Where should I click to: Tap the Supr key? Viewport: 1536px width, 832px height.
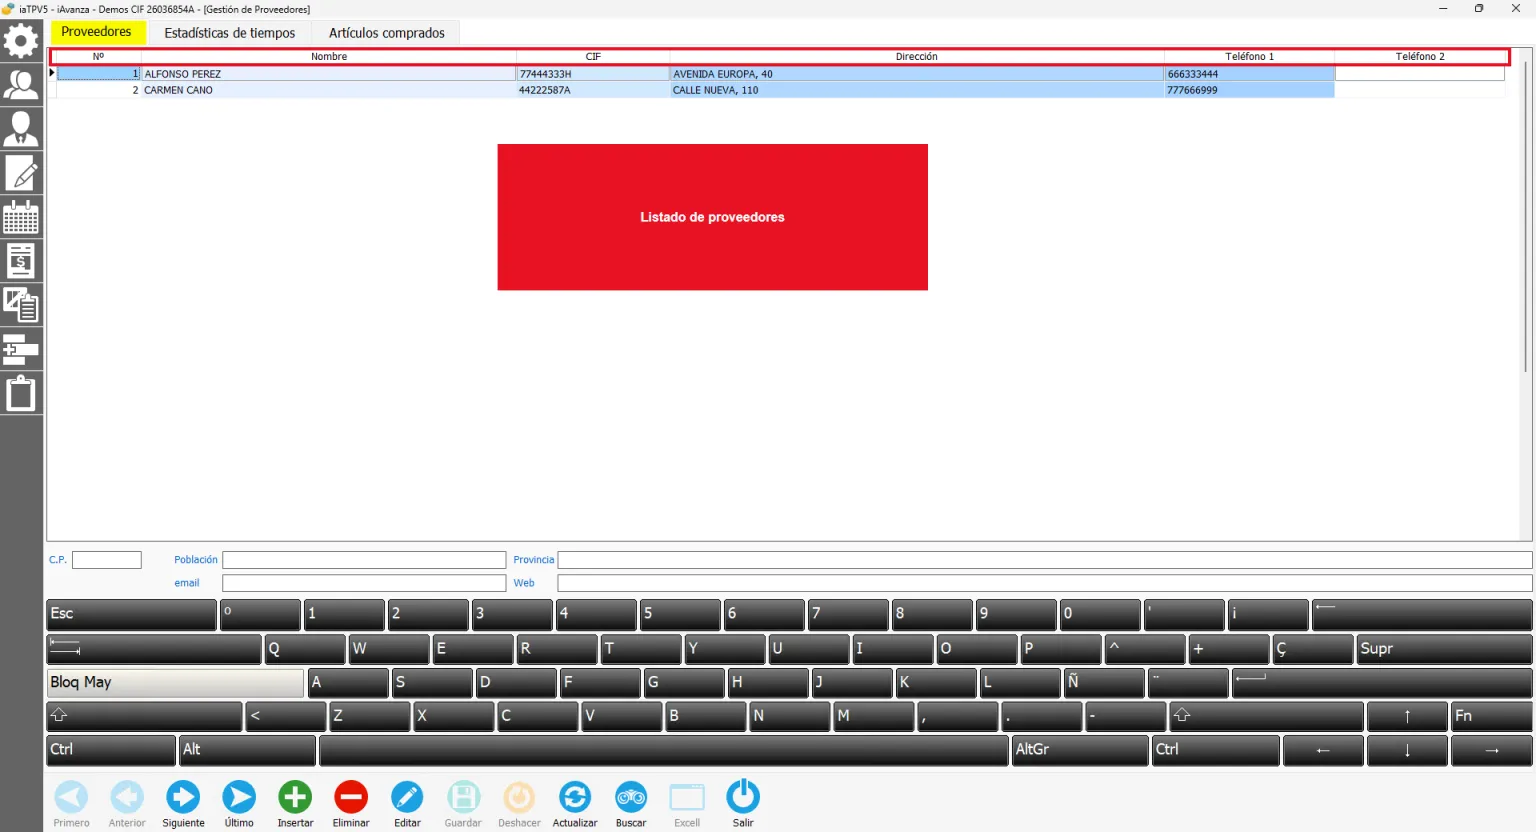pyautogui.click(x=1444, y=649)
